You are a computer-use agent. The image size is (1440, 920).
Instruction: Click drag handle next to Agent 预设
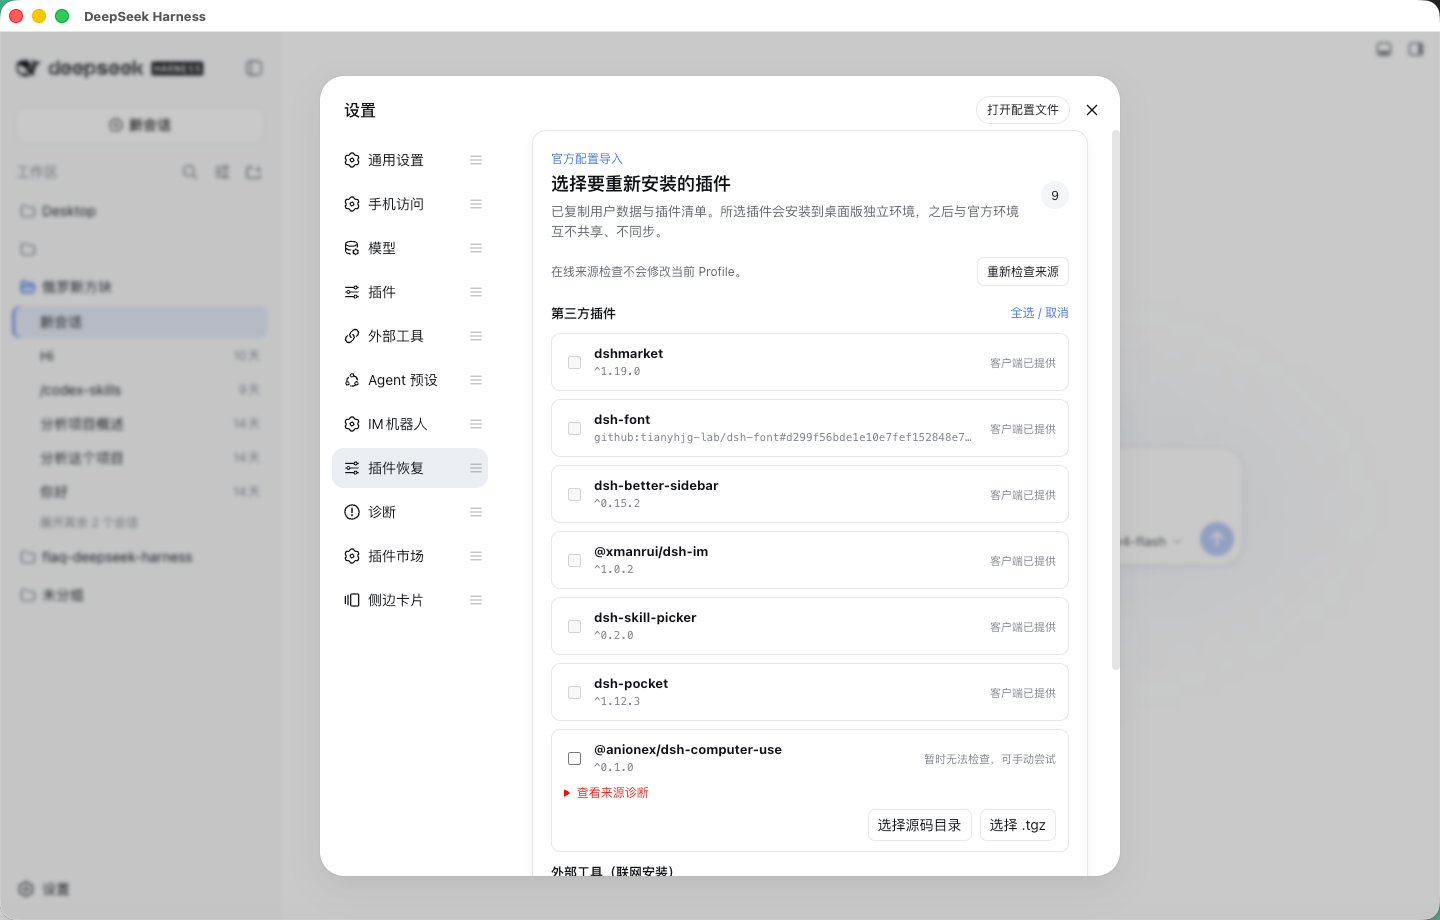point(476,380)
